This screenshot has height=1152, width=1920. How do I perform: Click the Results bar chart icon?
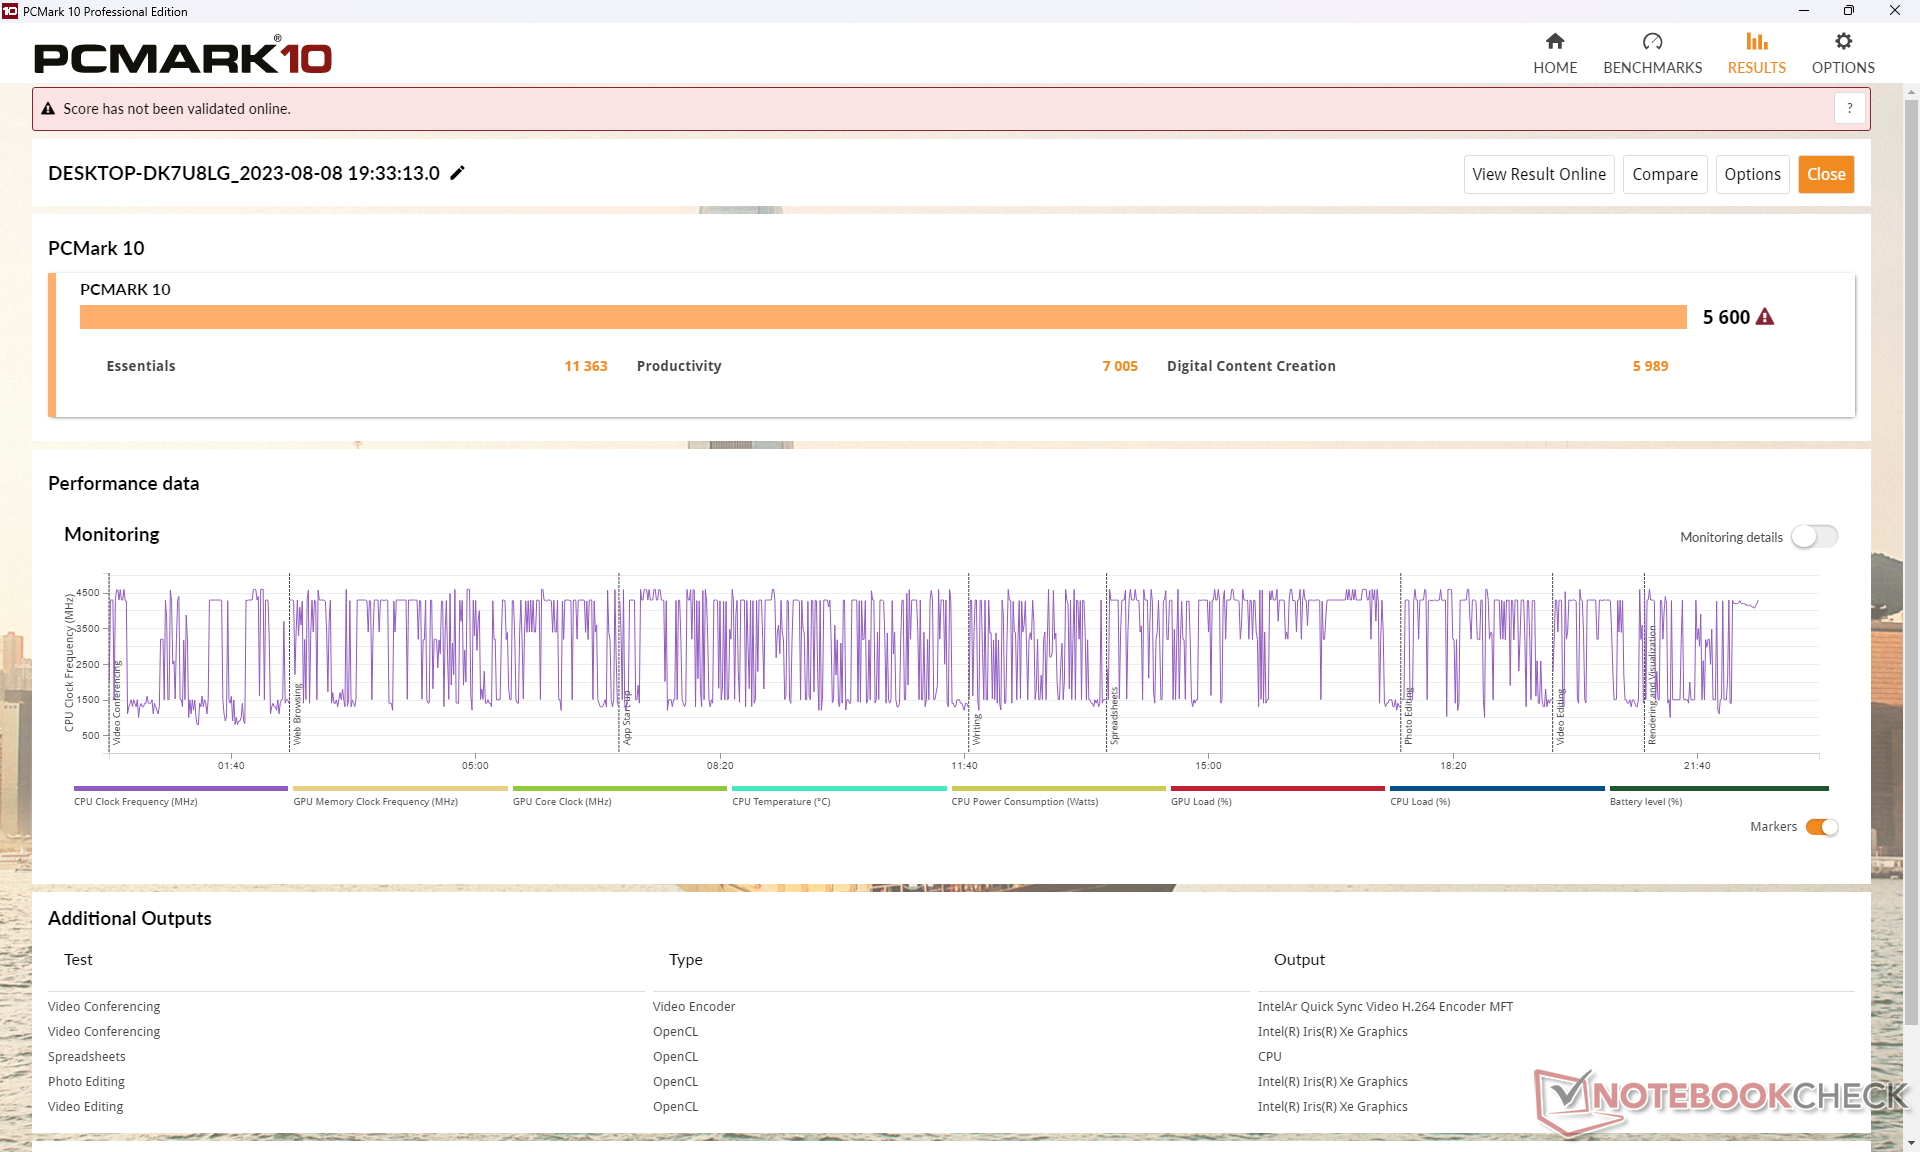[x=1756, y=42]
